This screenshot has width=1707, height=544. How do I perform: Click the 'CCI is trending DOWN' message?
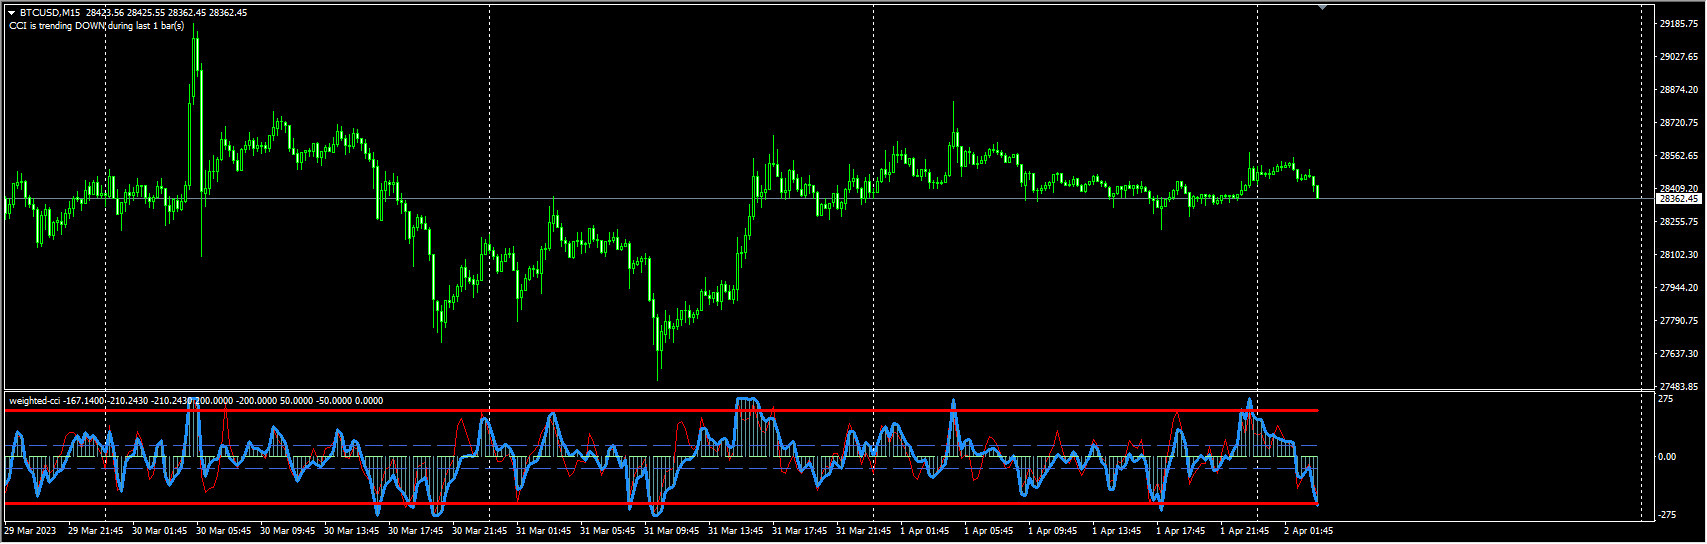pyautogui.click(x=96, y=26)
